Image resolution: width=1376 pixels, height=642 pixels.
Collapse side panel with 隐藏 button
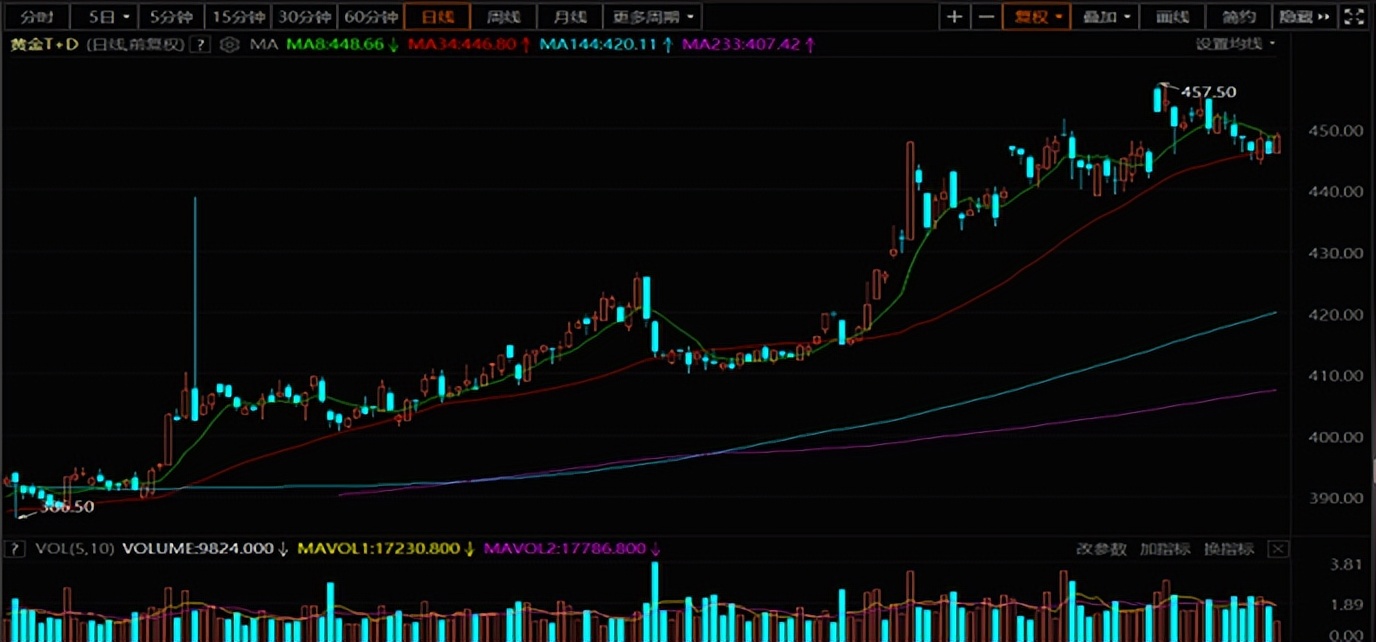pos(1305,16)
